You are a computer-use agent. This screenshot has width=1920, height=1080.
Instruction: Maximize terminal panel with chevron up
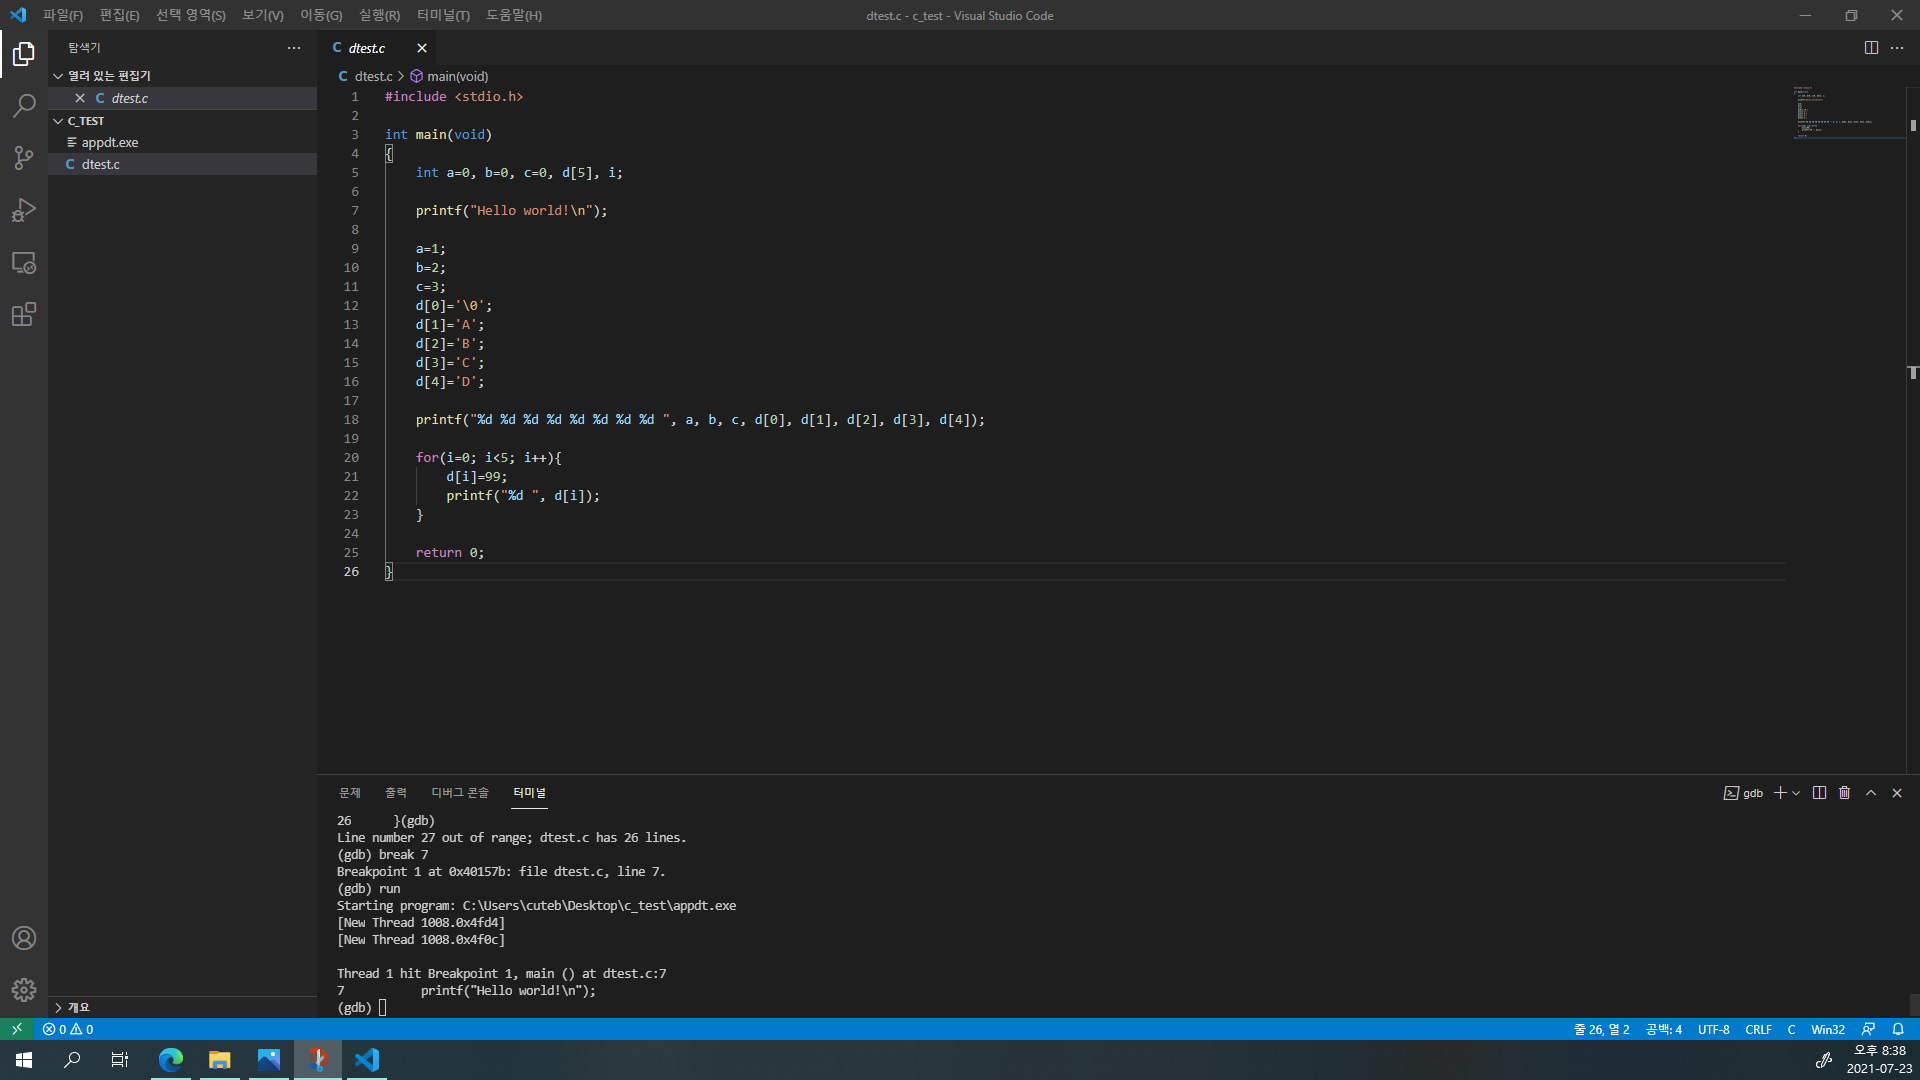click(x=1871, y=793)
